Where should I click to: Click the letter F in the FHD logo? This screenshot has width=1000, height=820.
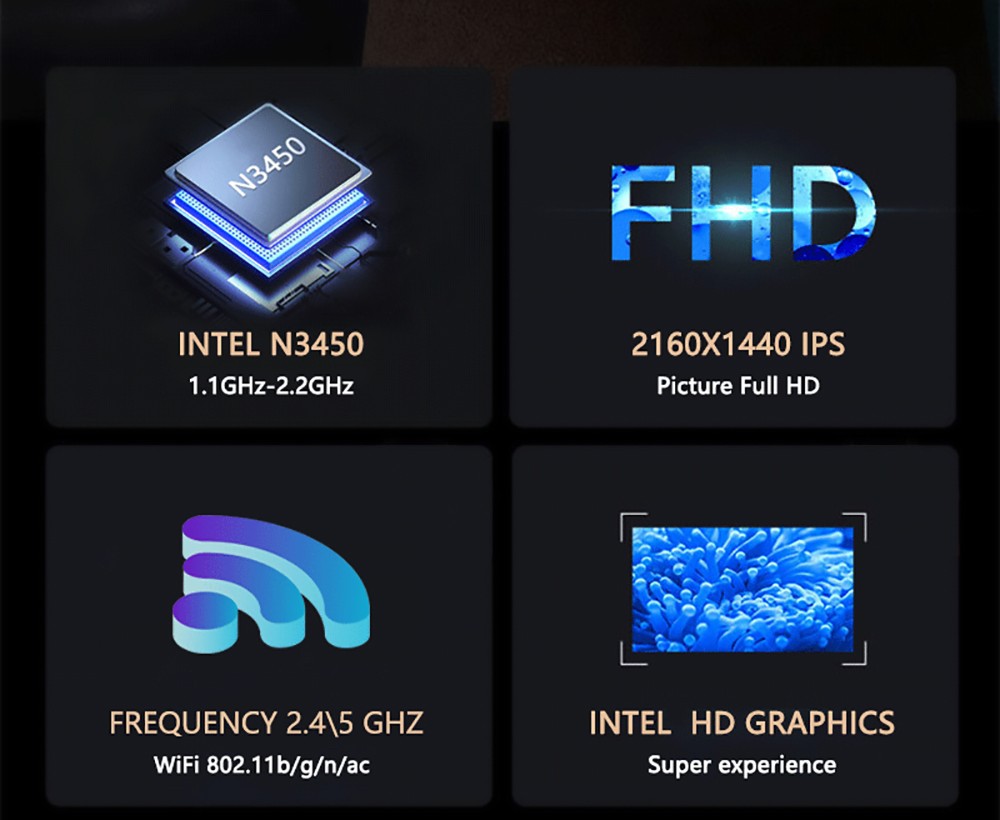(641, 212)
